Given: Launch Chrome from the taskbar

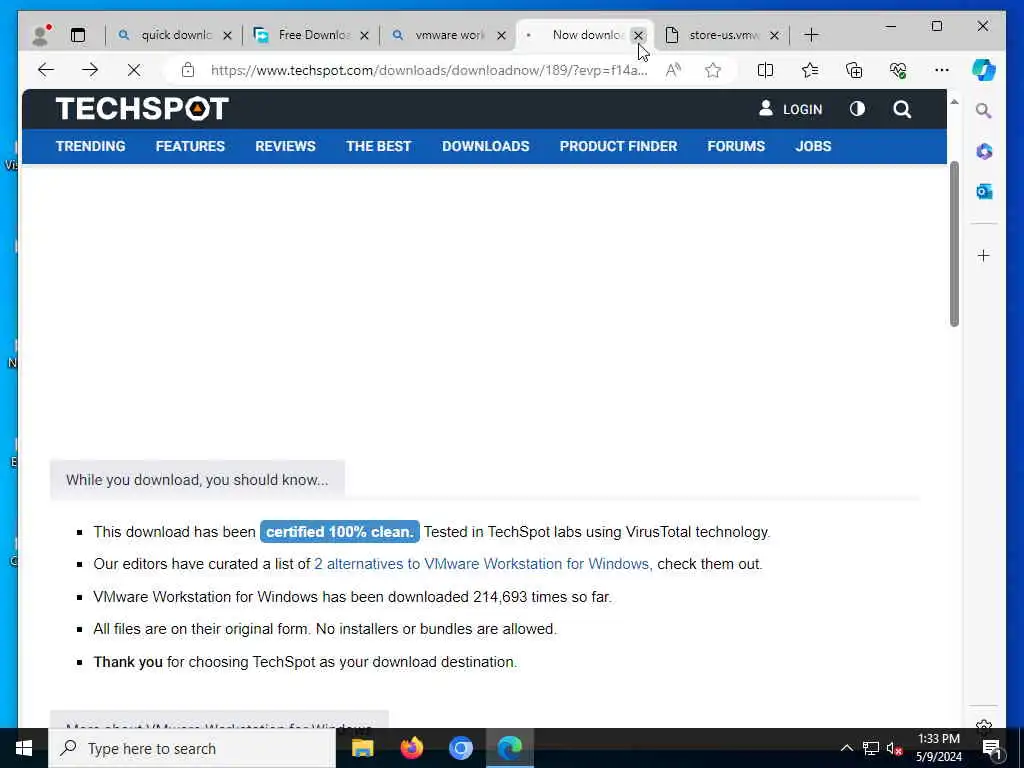Looking at the screenshot, I should click(x=460, y=748).
